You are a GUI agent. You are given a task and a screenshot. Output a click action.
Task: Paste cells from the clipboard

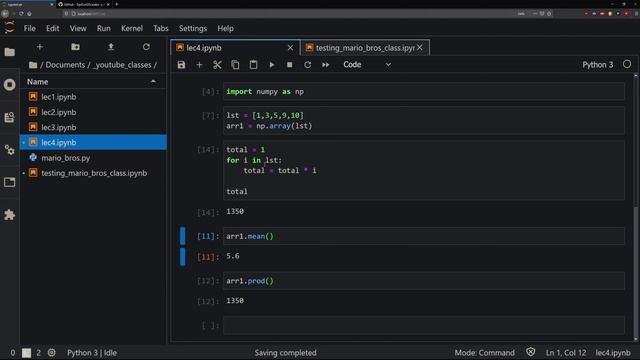click(x=253, y=64)
